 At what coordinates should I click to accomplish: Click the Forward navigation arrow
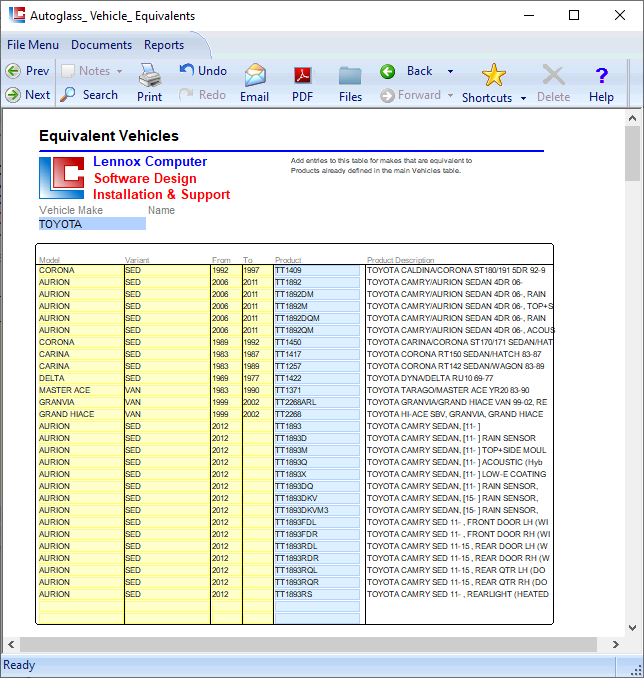coord(410,95)
